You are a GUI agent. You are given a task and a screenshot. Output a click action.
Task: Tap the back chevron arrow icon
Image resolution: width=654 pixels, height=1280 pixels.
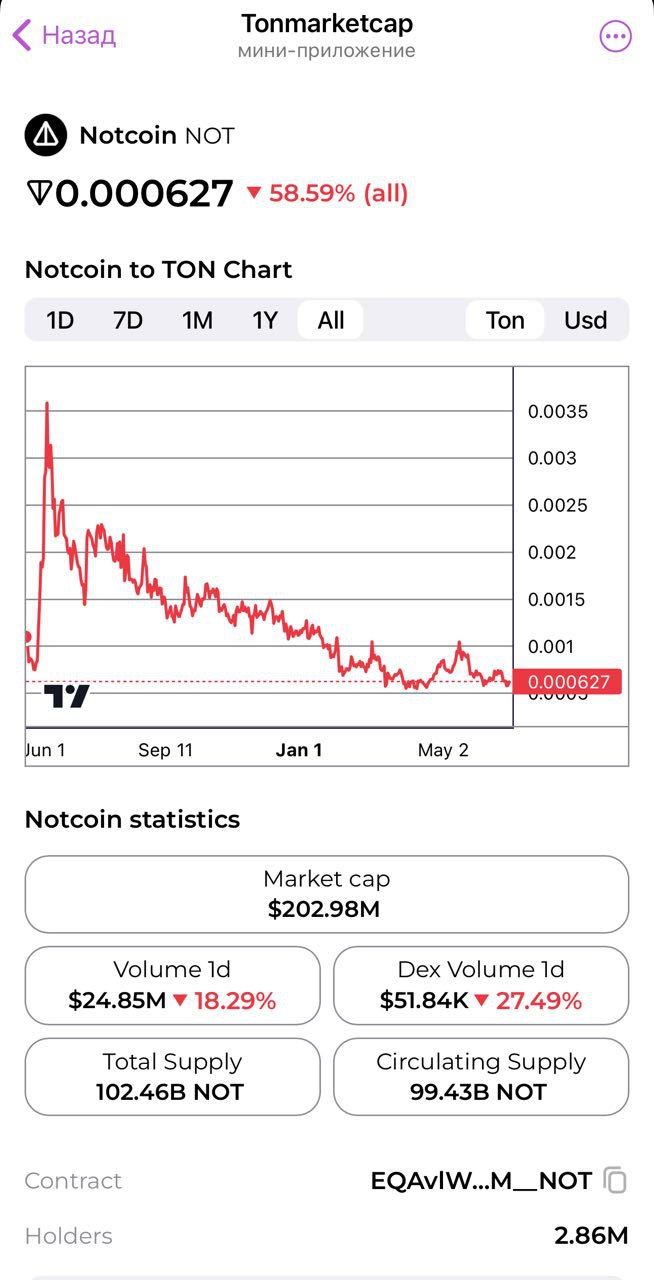click(x=22, y=36)
